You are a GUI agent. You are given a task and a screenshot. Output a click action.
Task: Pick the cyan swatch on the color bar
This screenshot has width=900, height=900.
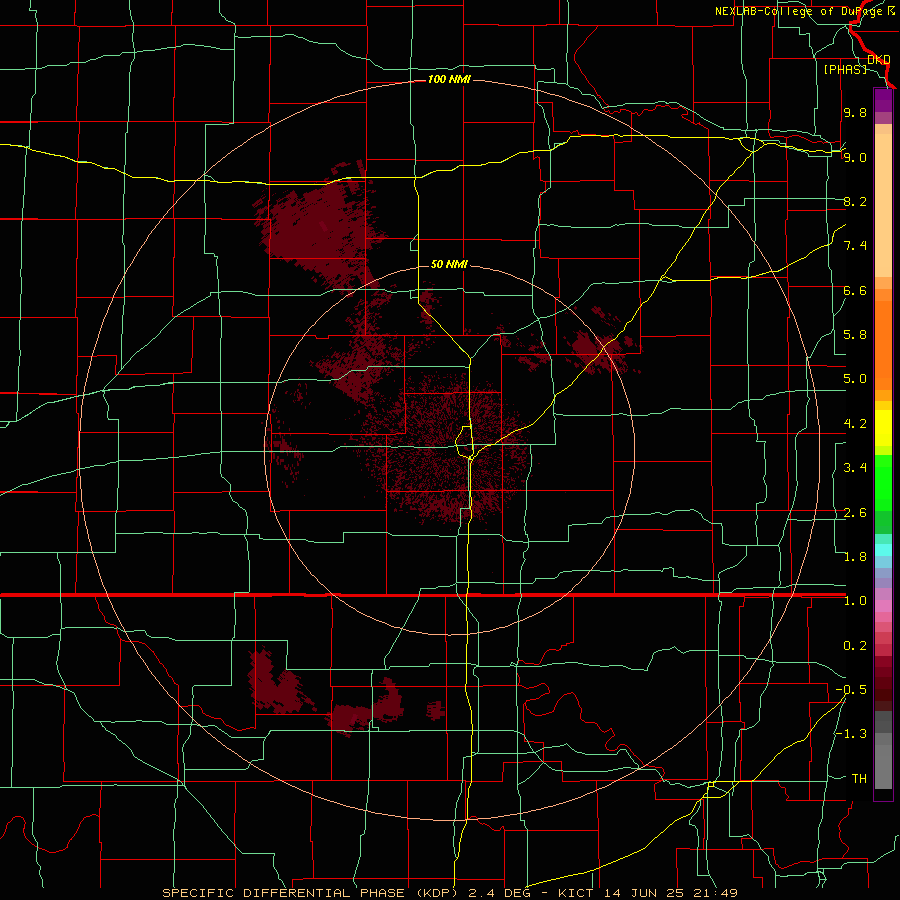[x=883, y=550]
